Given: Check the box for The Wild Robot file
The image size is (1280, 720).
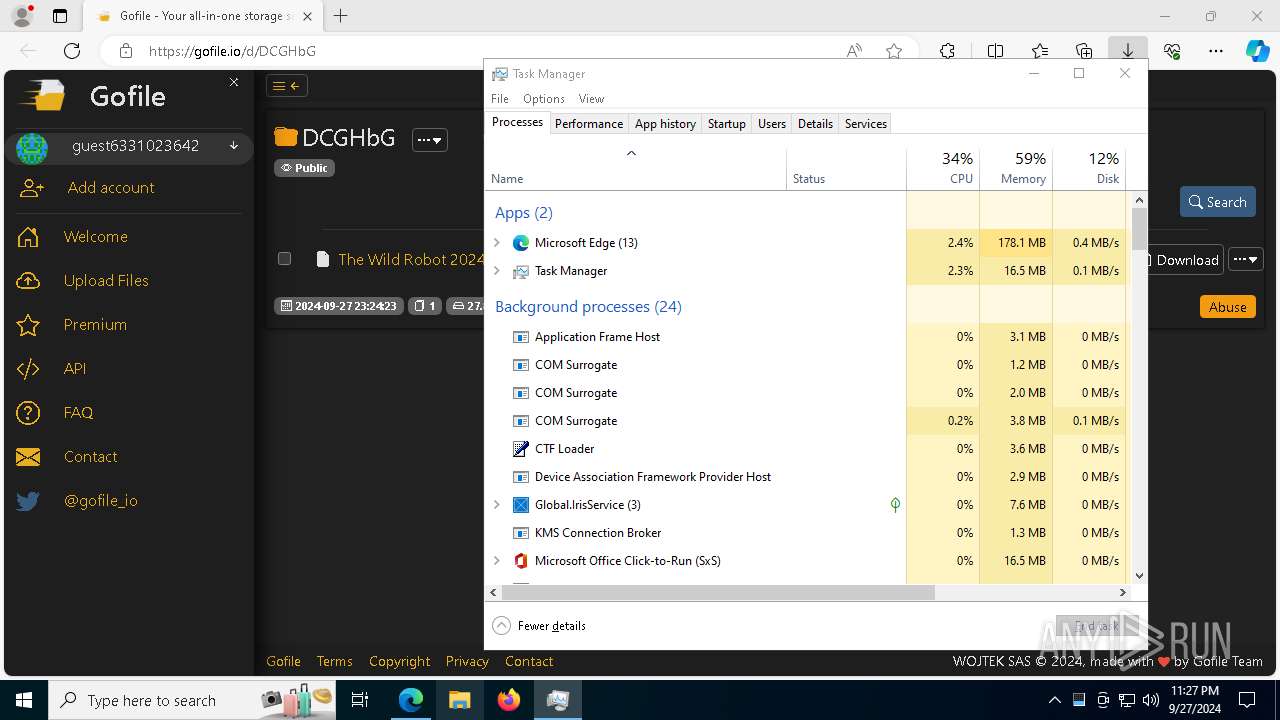Looking at the screenshot, I should [284, 259].
